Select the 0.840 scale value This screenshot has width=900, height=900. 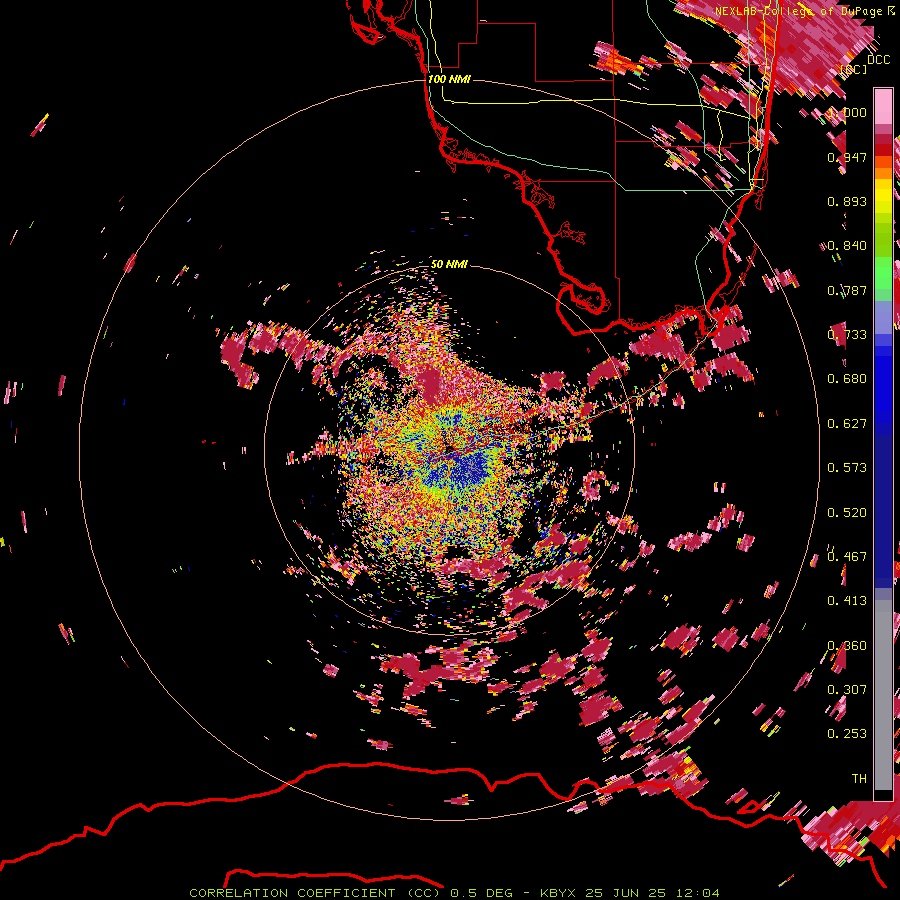847,246
